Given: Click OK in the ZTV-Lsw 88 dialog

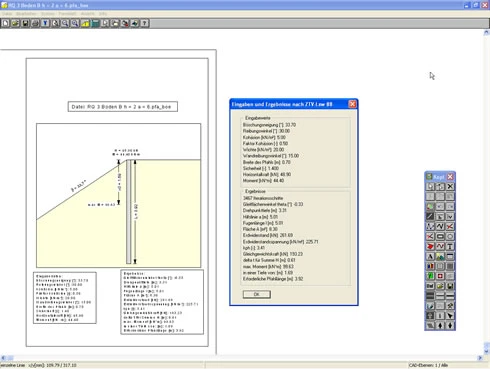Looking at the screenshot, I should pyautogui.click(x=257, y=294).
